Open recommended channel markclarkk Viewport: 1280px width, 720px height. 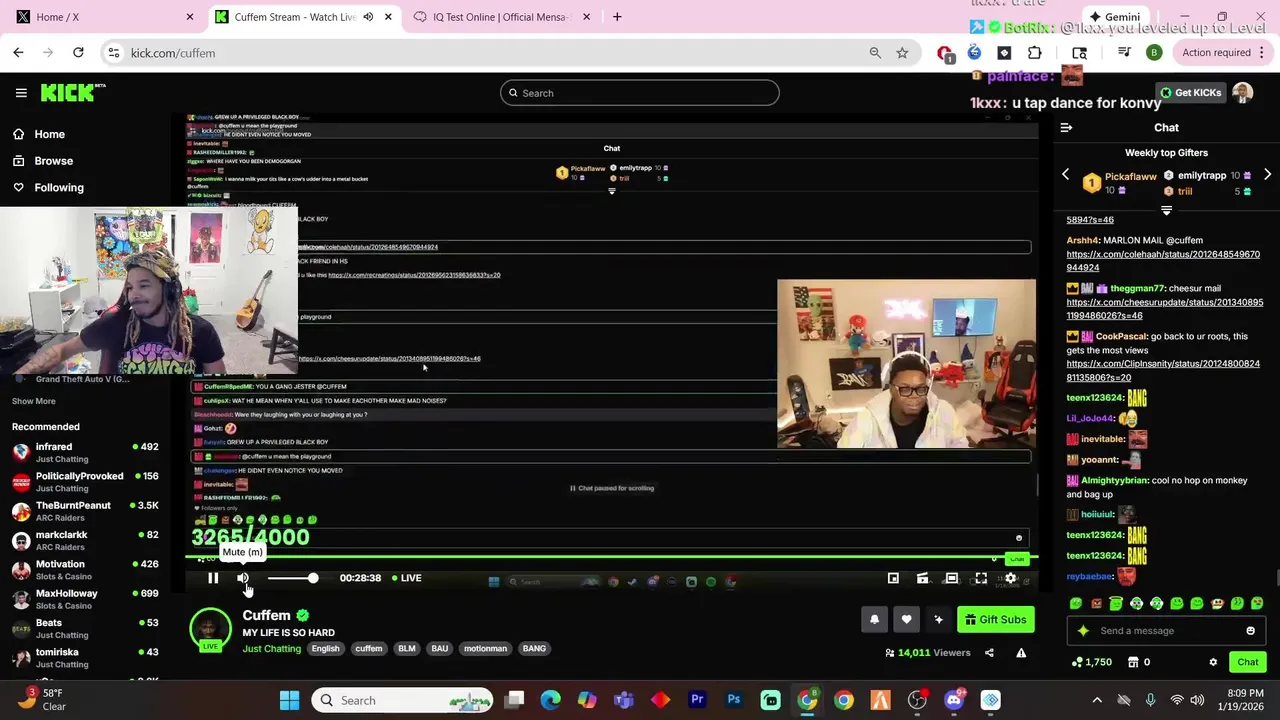point(85,540)
